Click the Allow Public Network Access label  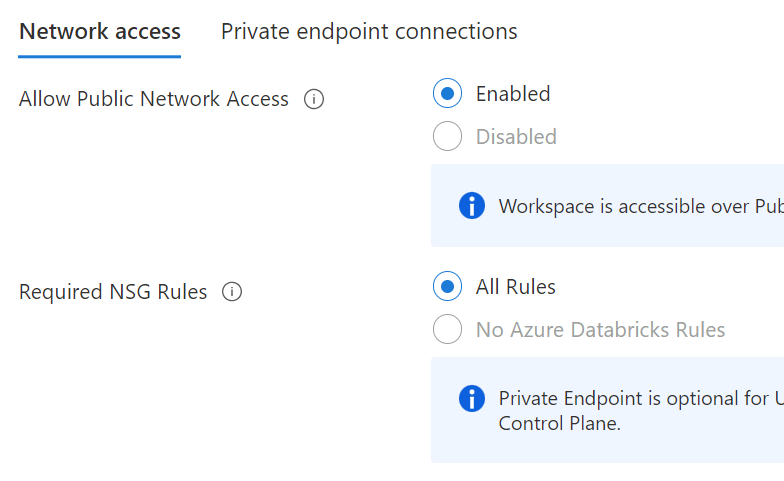[154, 99]
